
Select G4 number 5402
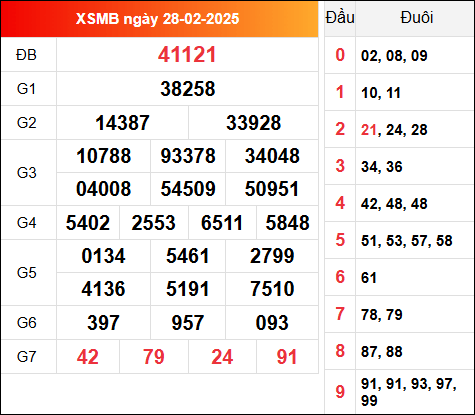(x=88, y=223)
